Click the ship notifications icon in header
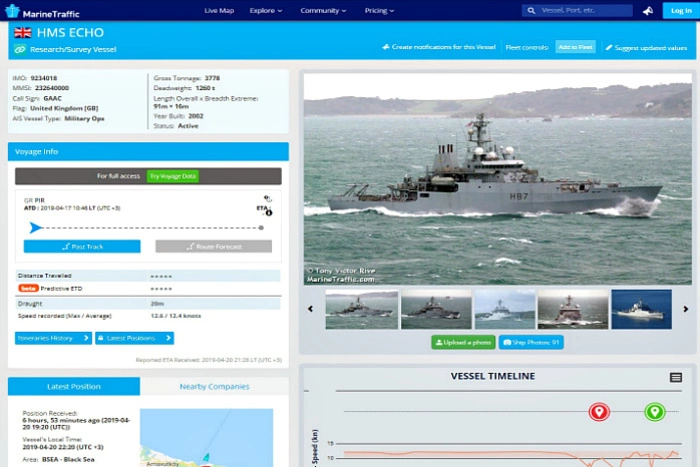The image size is (700, 467). click(648, 11)
